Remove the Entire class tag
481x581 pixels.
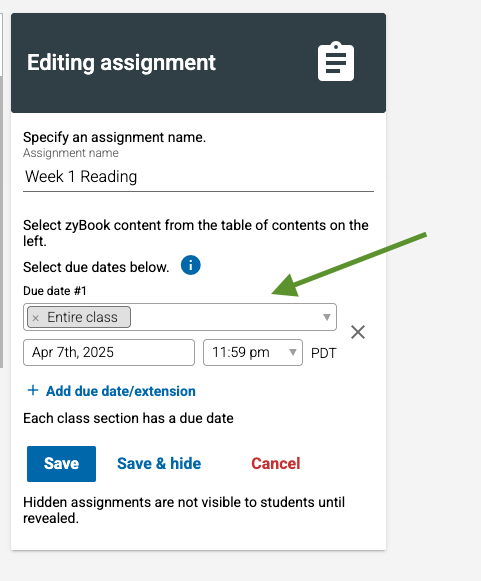(x=36, y=318)
